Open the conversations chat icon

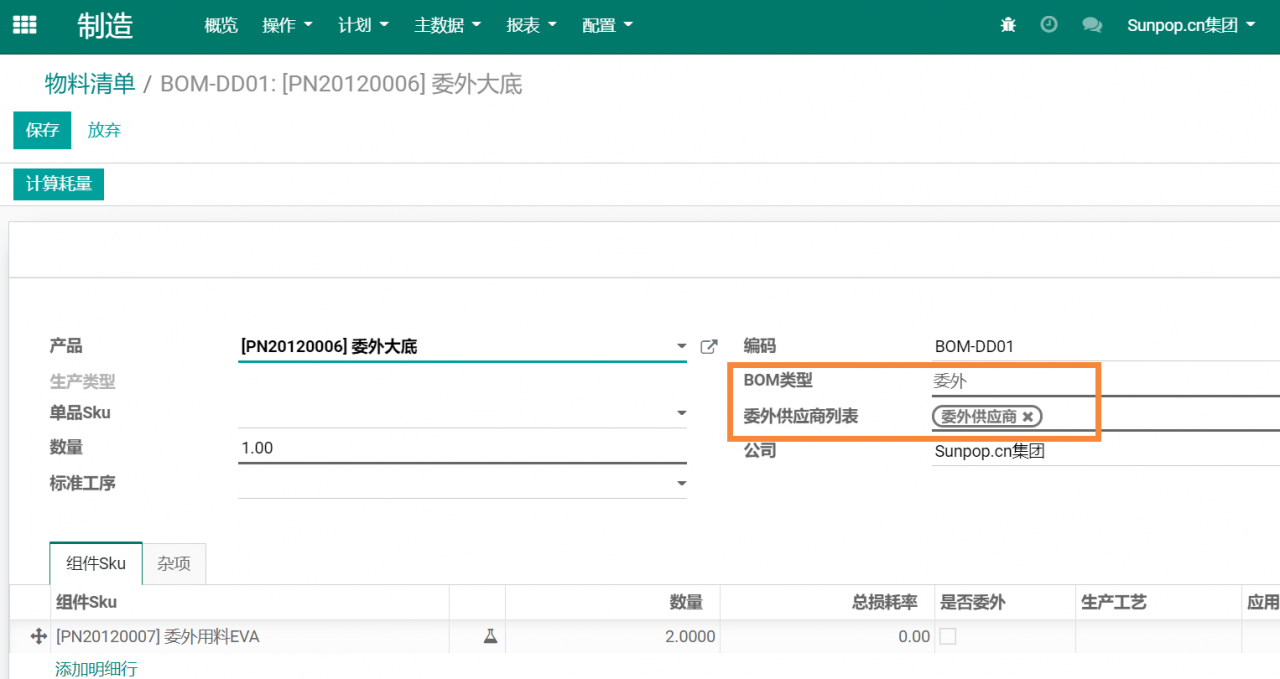[1092, 25]
